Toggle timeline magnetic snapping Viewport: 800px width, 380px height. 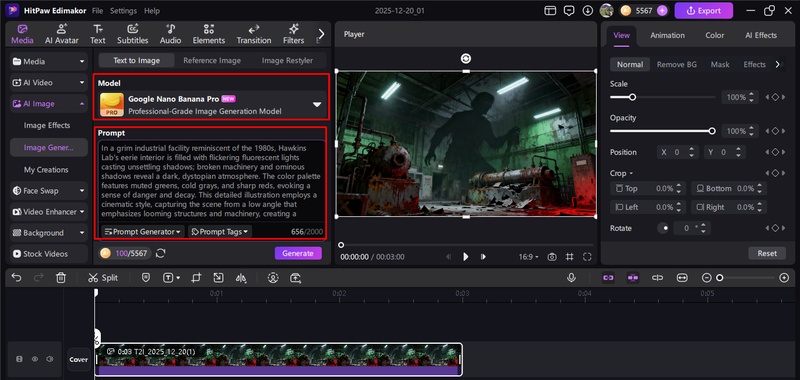point(633,277)
